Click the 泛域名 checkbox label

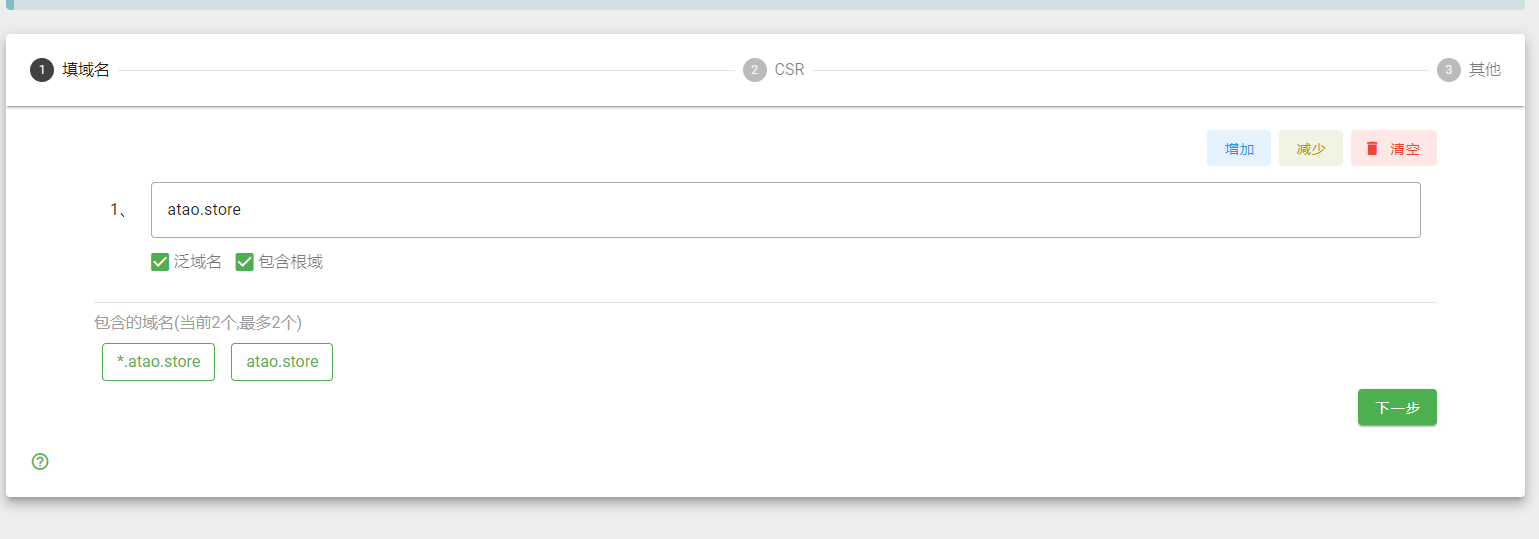198,262
